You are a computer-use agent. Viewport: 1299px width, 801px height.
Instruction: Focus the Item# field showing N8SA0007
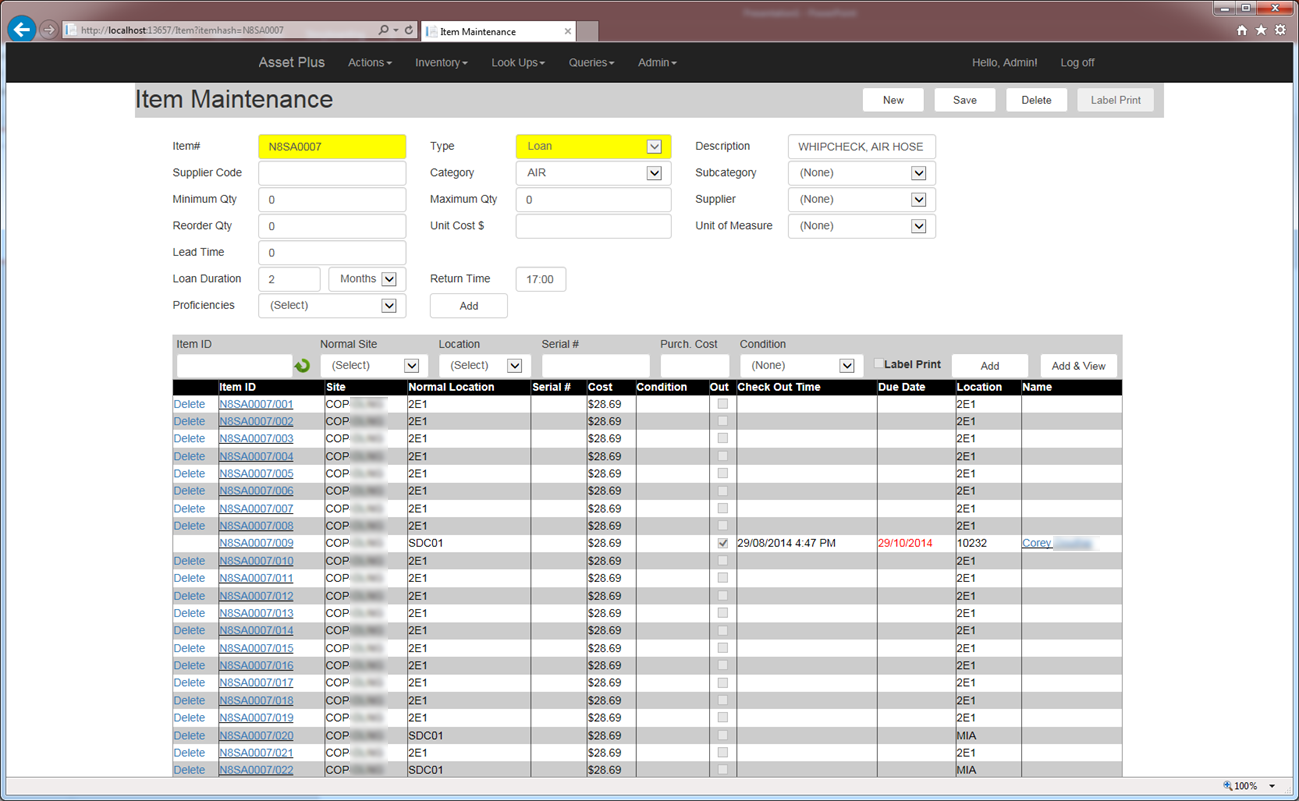(x=332, y=146)
